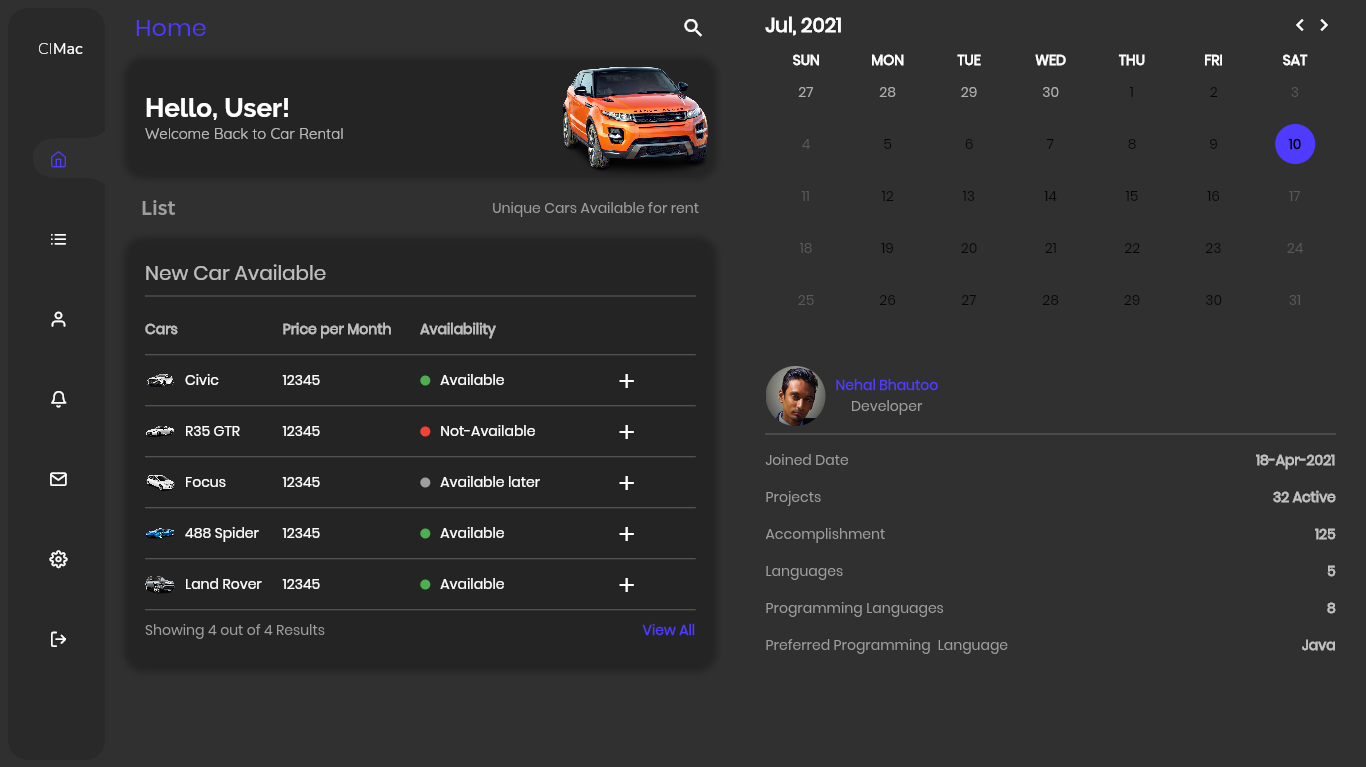Click the orange Range Rover image
Screen dimensions: 1366x767
635,117
